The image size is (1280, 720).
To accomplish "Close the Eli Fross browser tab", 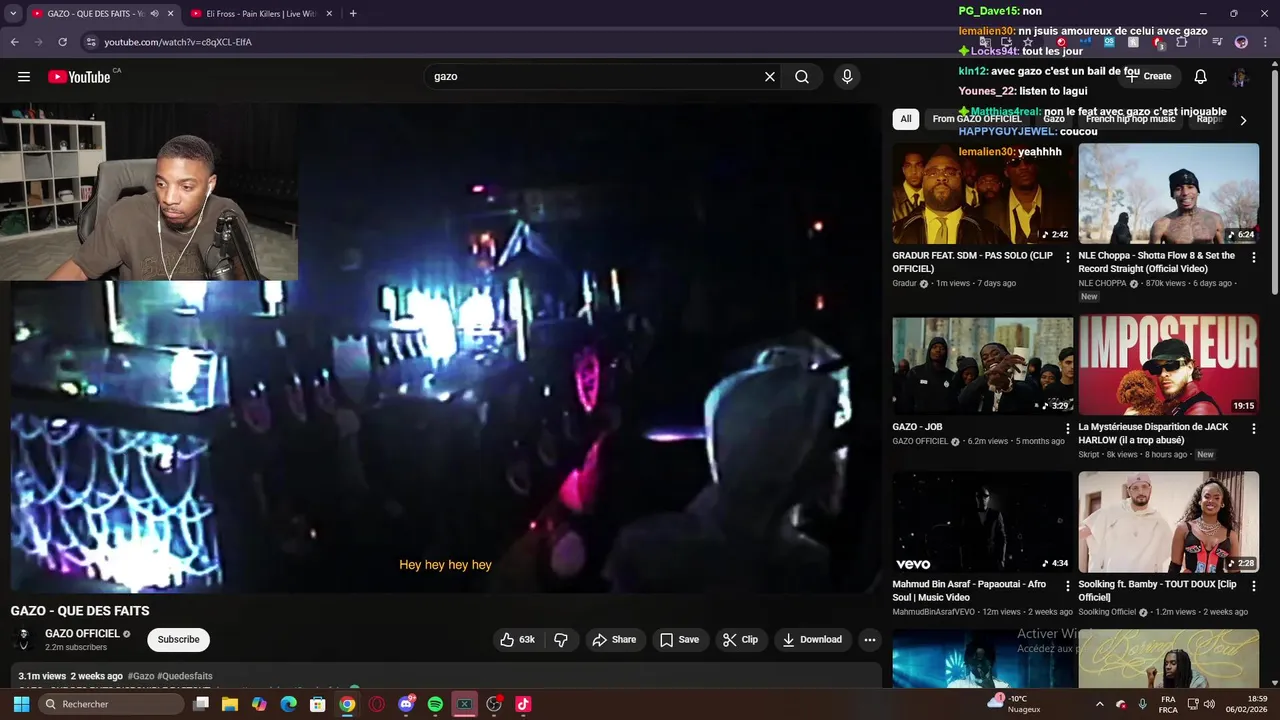I will click(x=329, y=14).
